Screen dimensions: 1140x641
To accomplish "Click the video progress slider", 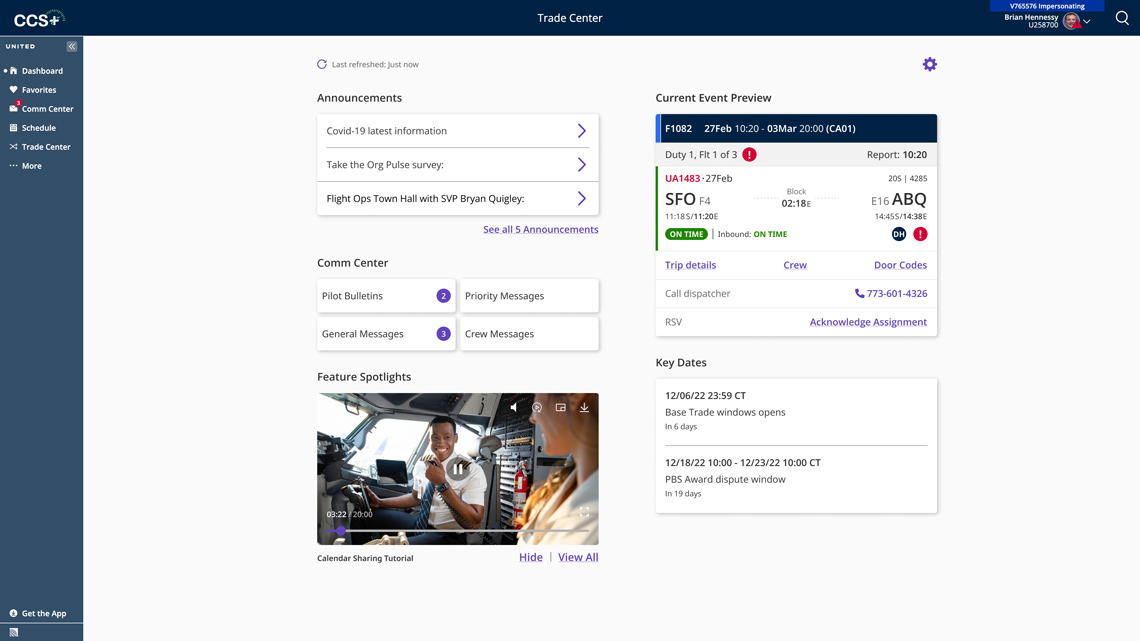I will (458, 531).
